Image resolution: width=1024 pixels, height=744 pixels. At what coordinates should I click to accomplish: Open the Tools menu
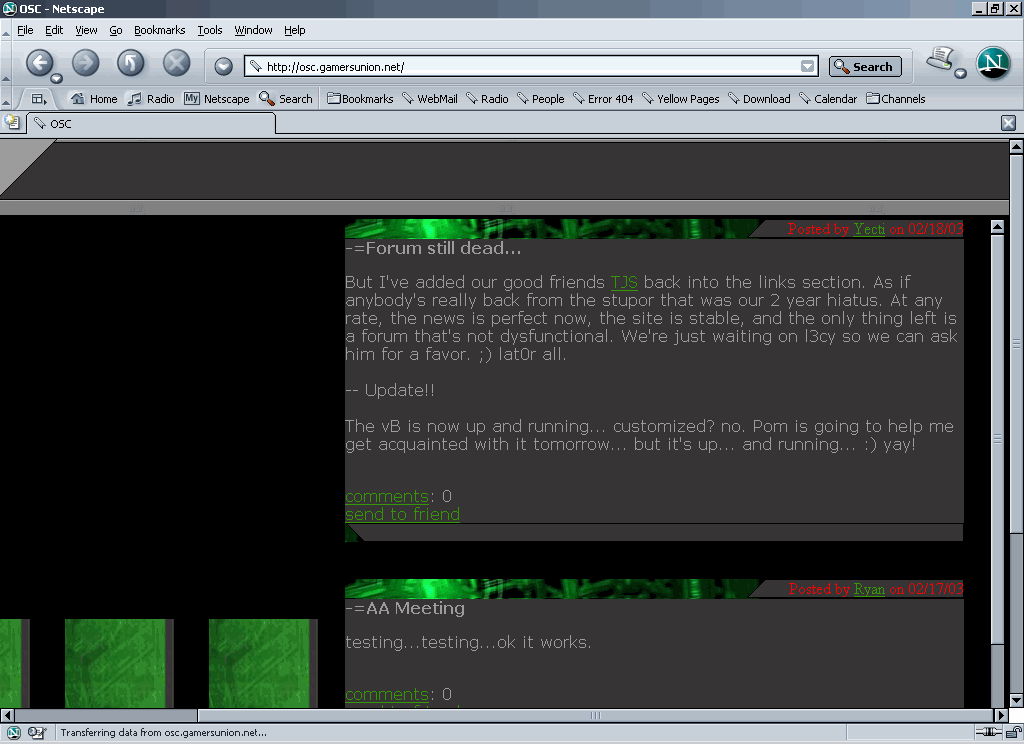coord(210,30)
